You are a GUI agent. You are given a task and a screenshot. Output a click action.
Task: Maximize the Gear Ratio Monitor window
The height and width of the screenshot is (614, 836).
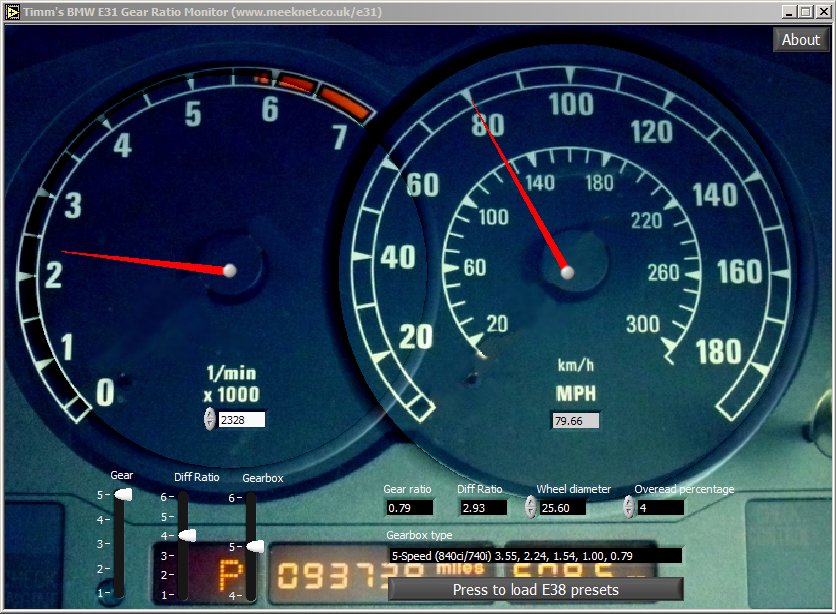point(806,12)
